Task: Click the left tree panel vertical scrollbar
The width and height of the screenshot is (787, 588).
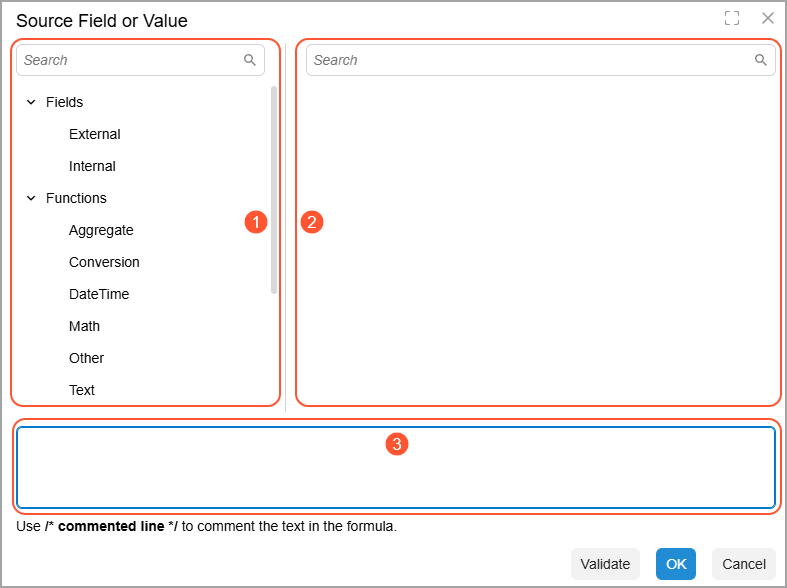Action: pyautogui.click(x=274, y=190)
